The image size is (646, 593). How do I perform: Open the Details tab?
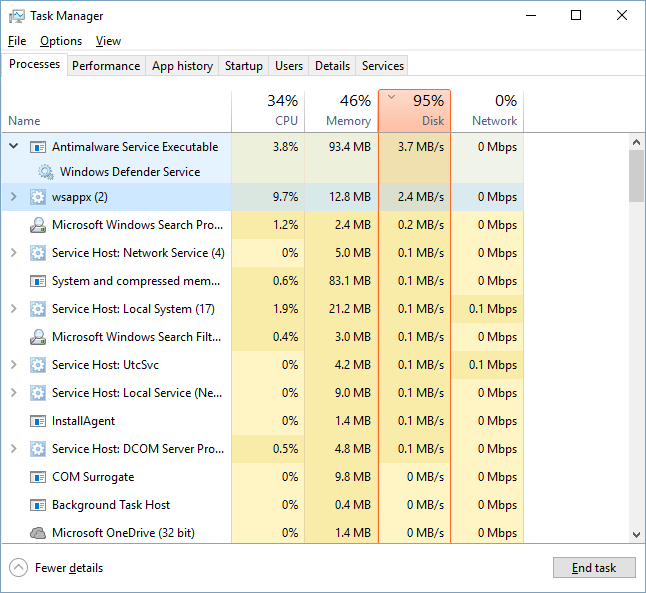[x=332, y=66]
